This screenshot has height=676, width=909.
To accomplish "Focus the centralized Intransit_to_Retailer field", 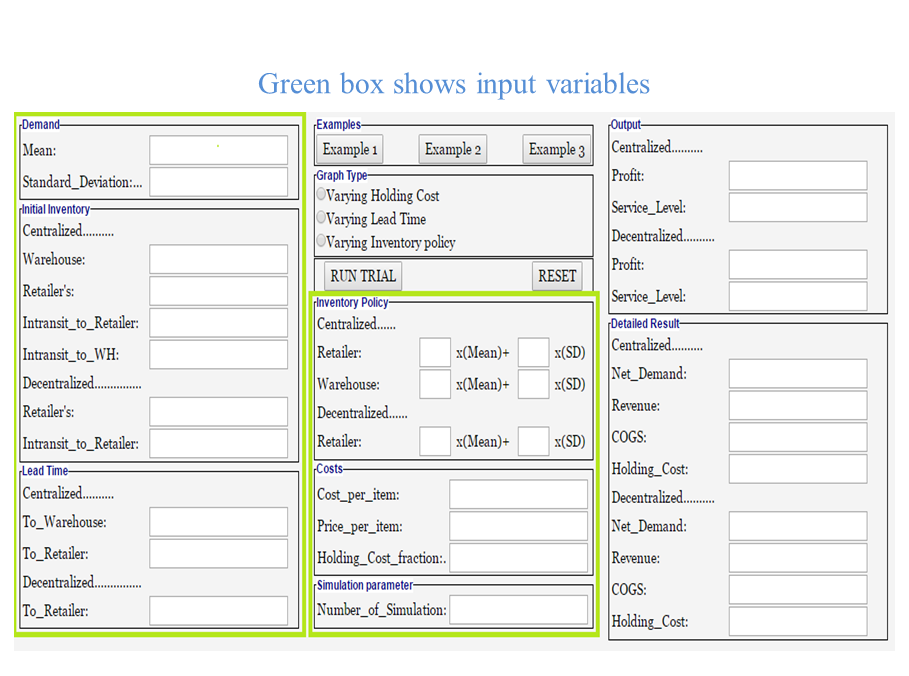I will point(219,323).
